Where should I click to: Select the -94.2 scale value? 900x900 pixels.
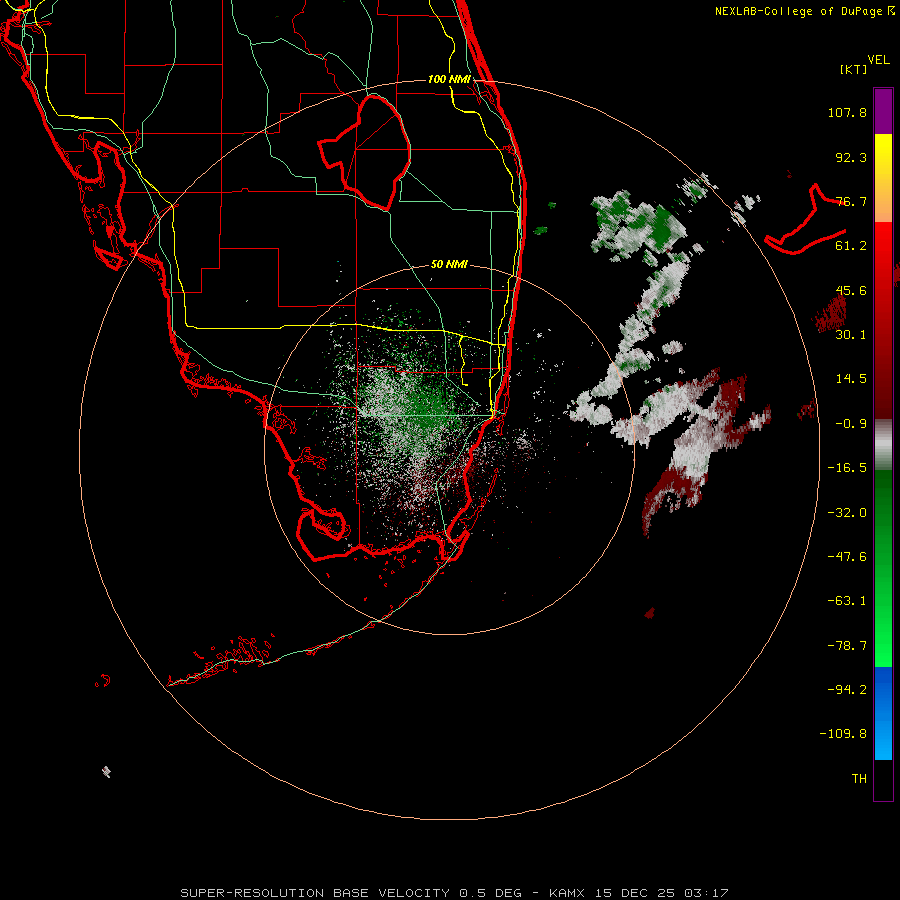(x=847, y=690)
